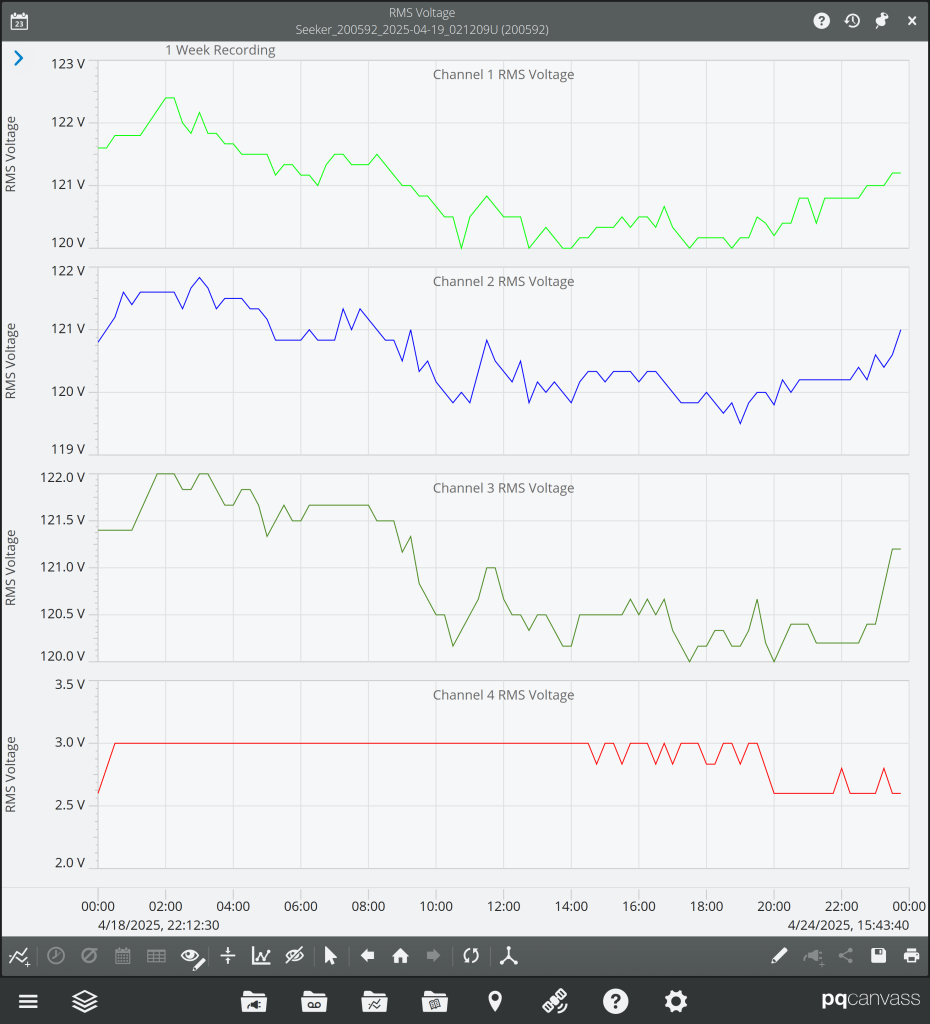Select the pointer selection tool
Image resolution: width=930 pixels, height=1024 pixels.
point(330,955)
